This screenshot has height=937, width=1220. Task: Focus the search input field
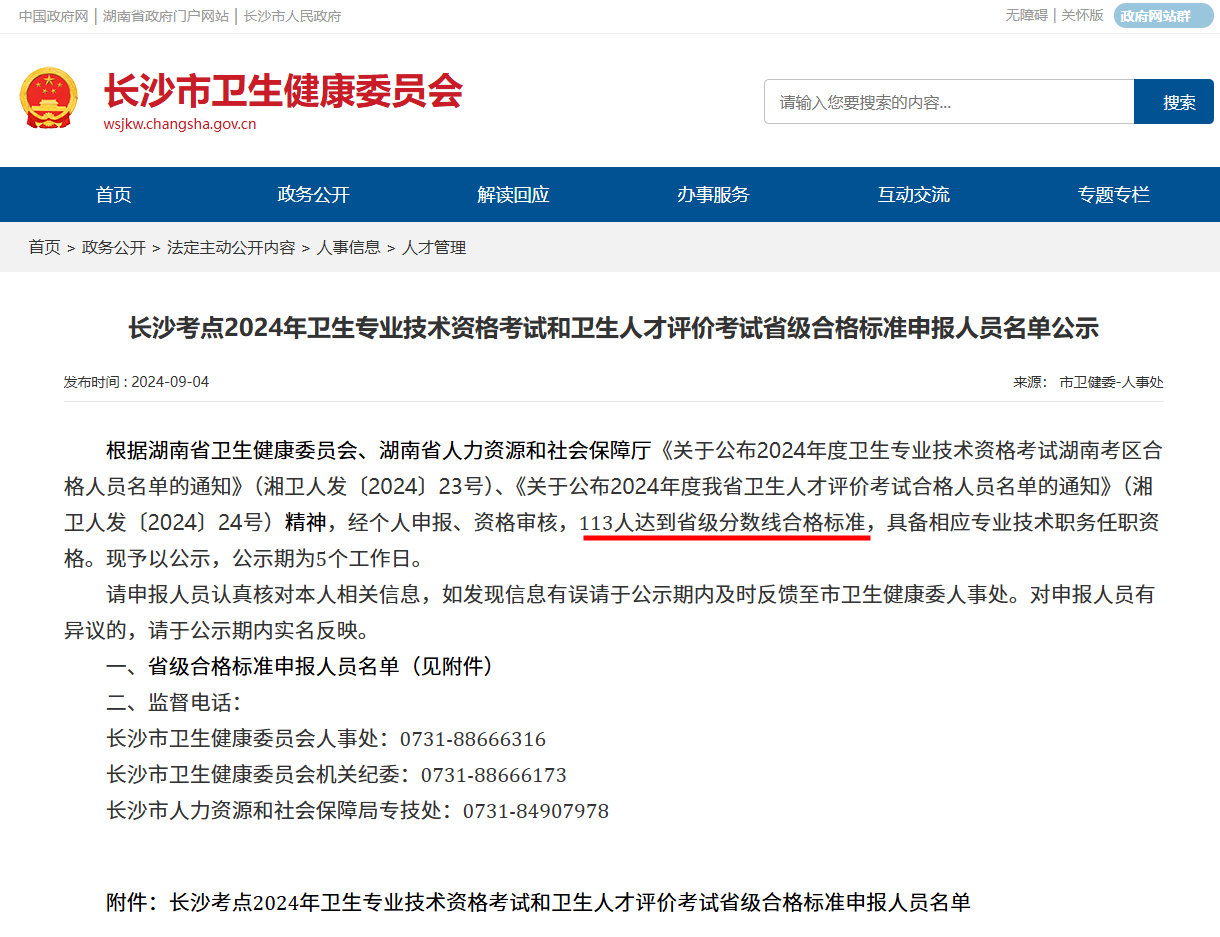pyautogui.click(x=948, y=102)
